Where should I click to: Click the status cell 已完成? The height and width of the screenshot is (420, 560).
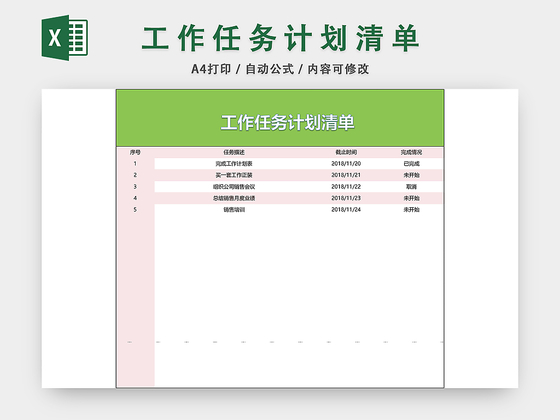[411, 164]
